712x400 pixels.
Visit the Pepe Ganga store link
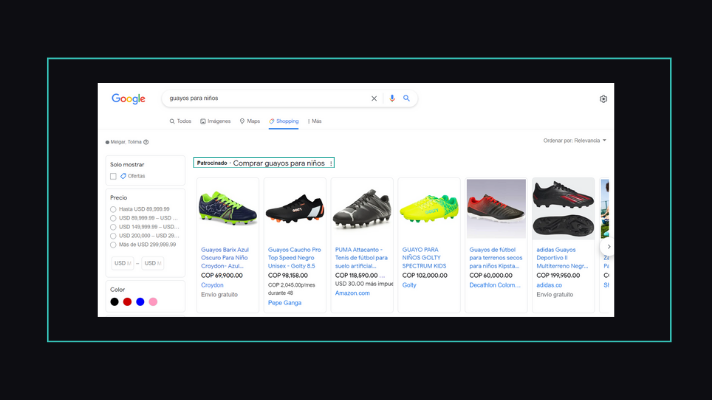pos(285,303)
